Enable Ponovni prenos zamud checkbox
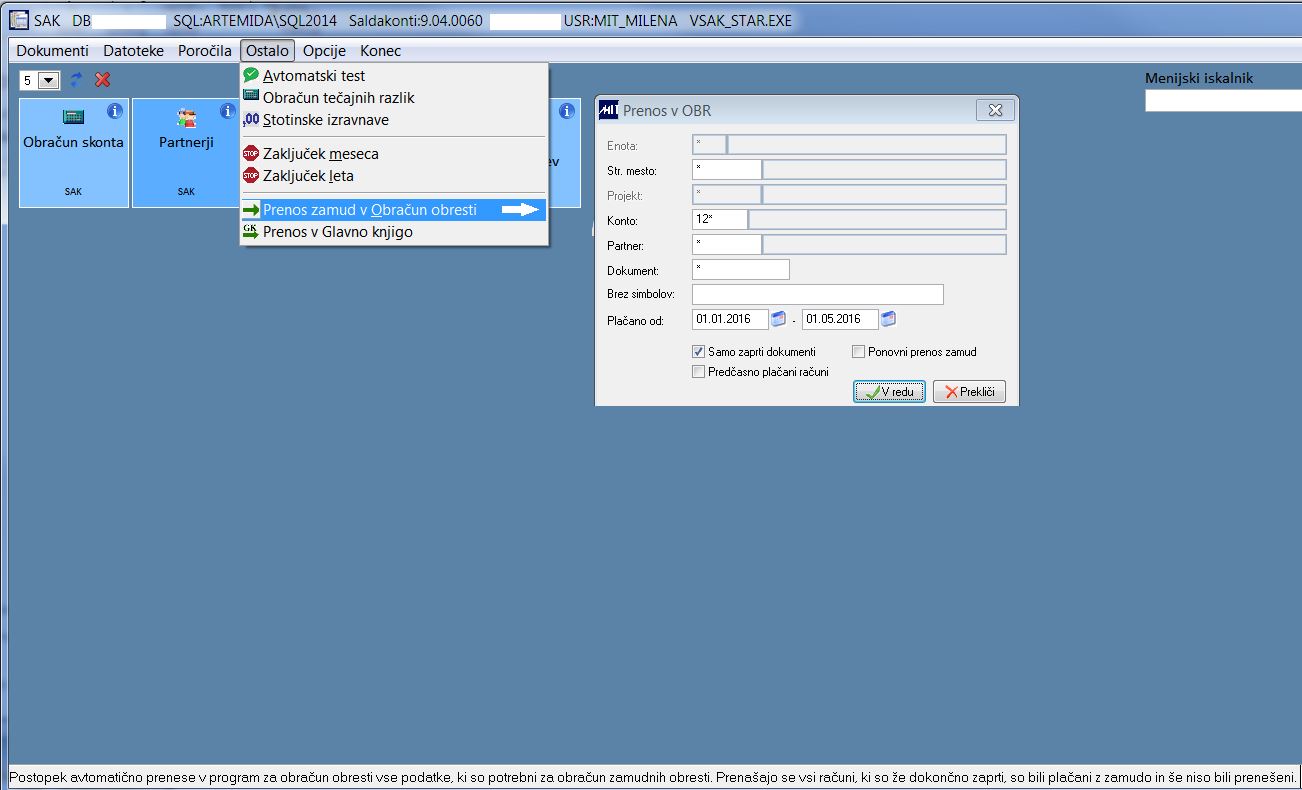 click(x=858, y=352)
